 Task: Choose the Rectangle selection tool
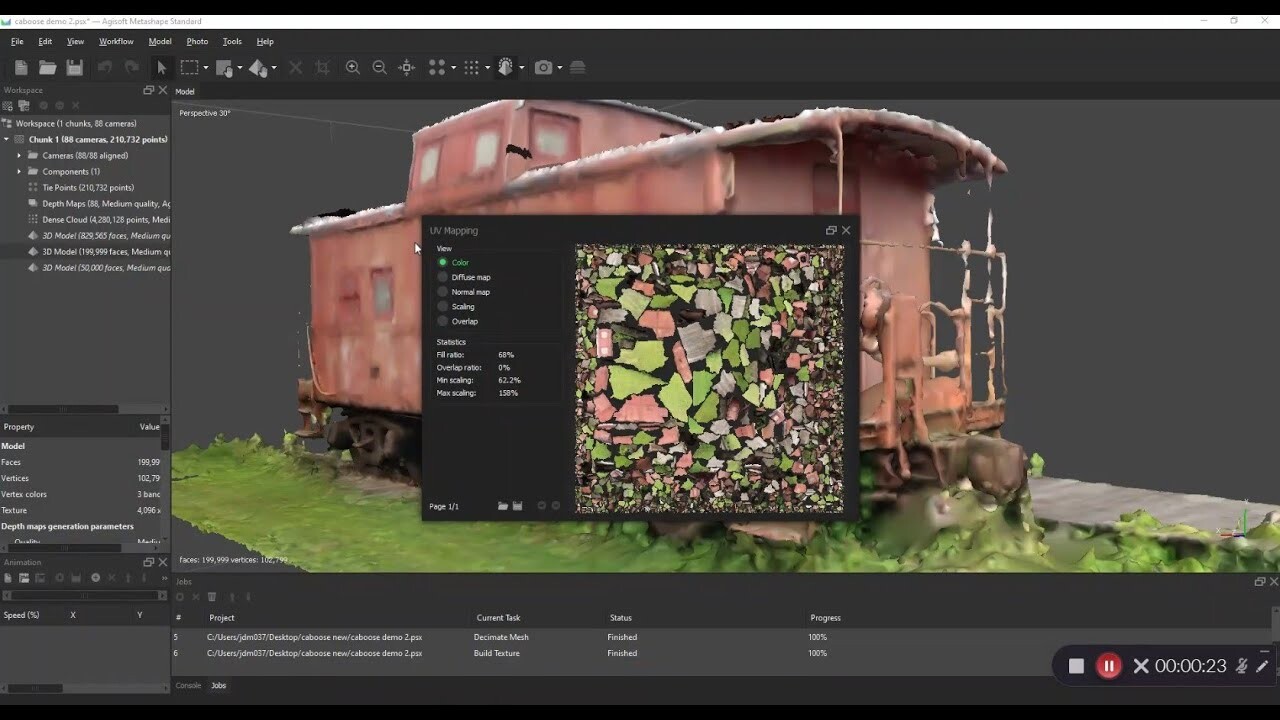click(x=189, y=68)
